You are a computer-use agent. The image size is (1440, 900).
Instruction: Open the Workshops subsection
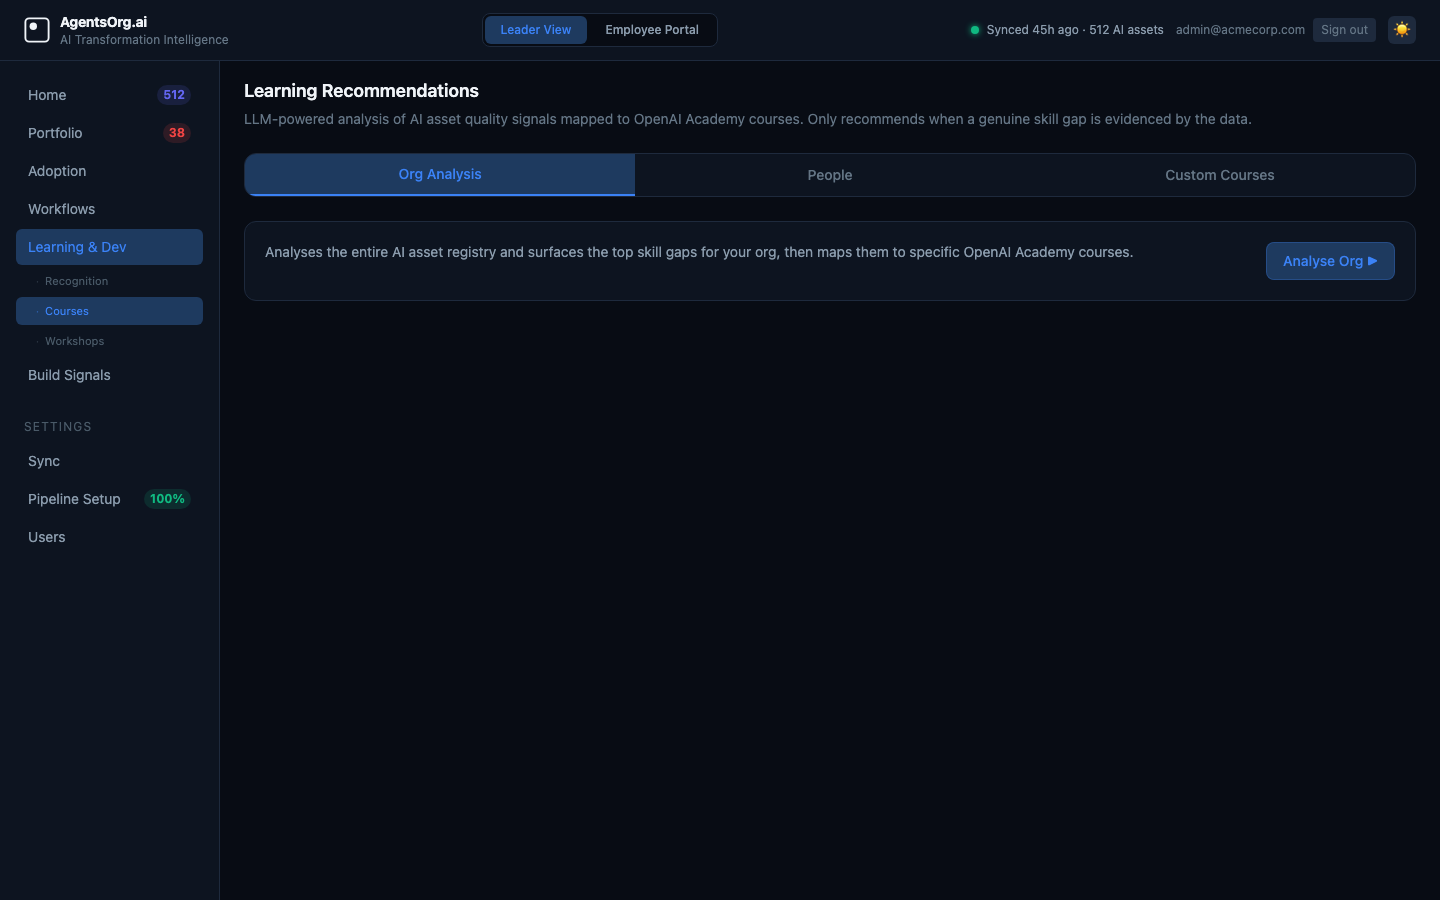[74, 341]
